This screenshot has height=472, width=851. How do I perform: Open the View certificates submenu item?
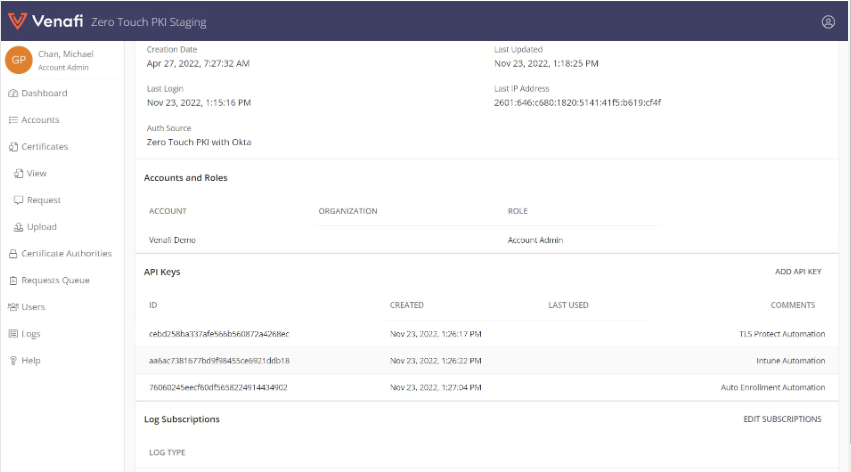click(36, 174)
